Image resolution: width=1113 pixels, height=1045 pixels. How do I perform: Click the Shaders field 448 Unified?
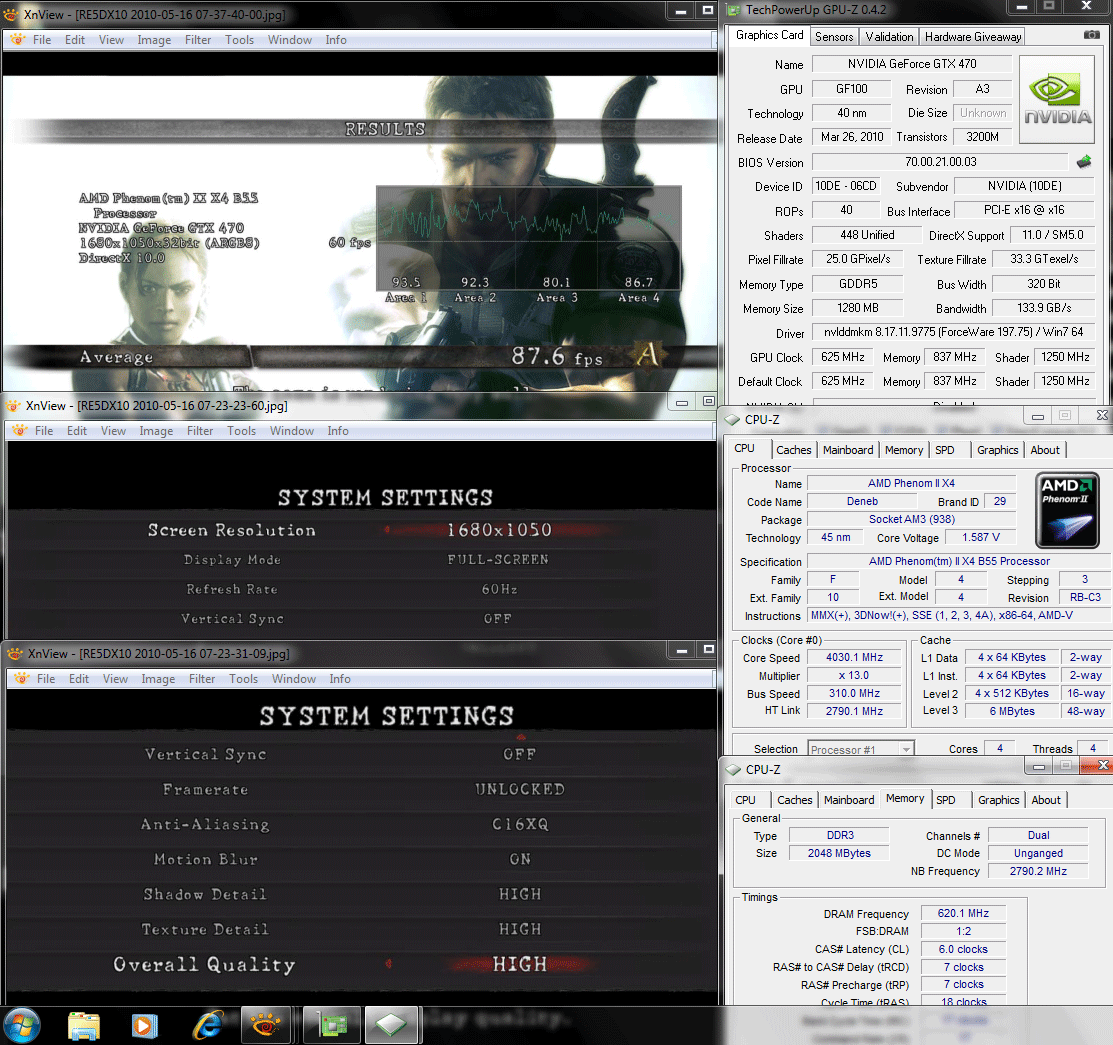tap(867, 234)
